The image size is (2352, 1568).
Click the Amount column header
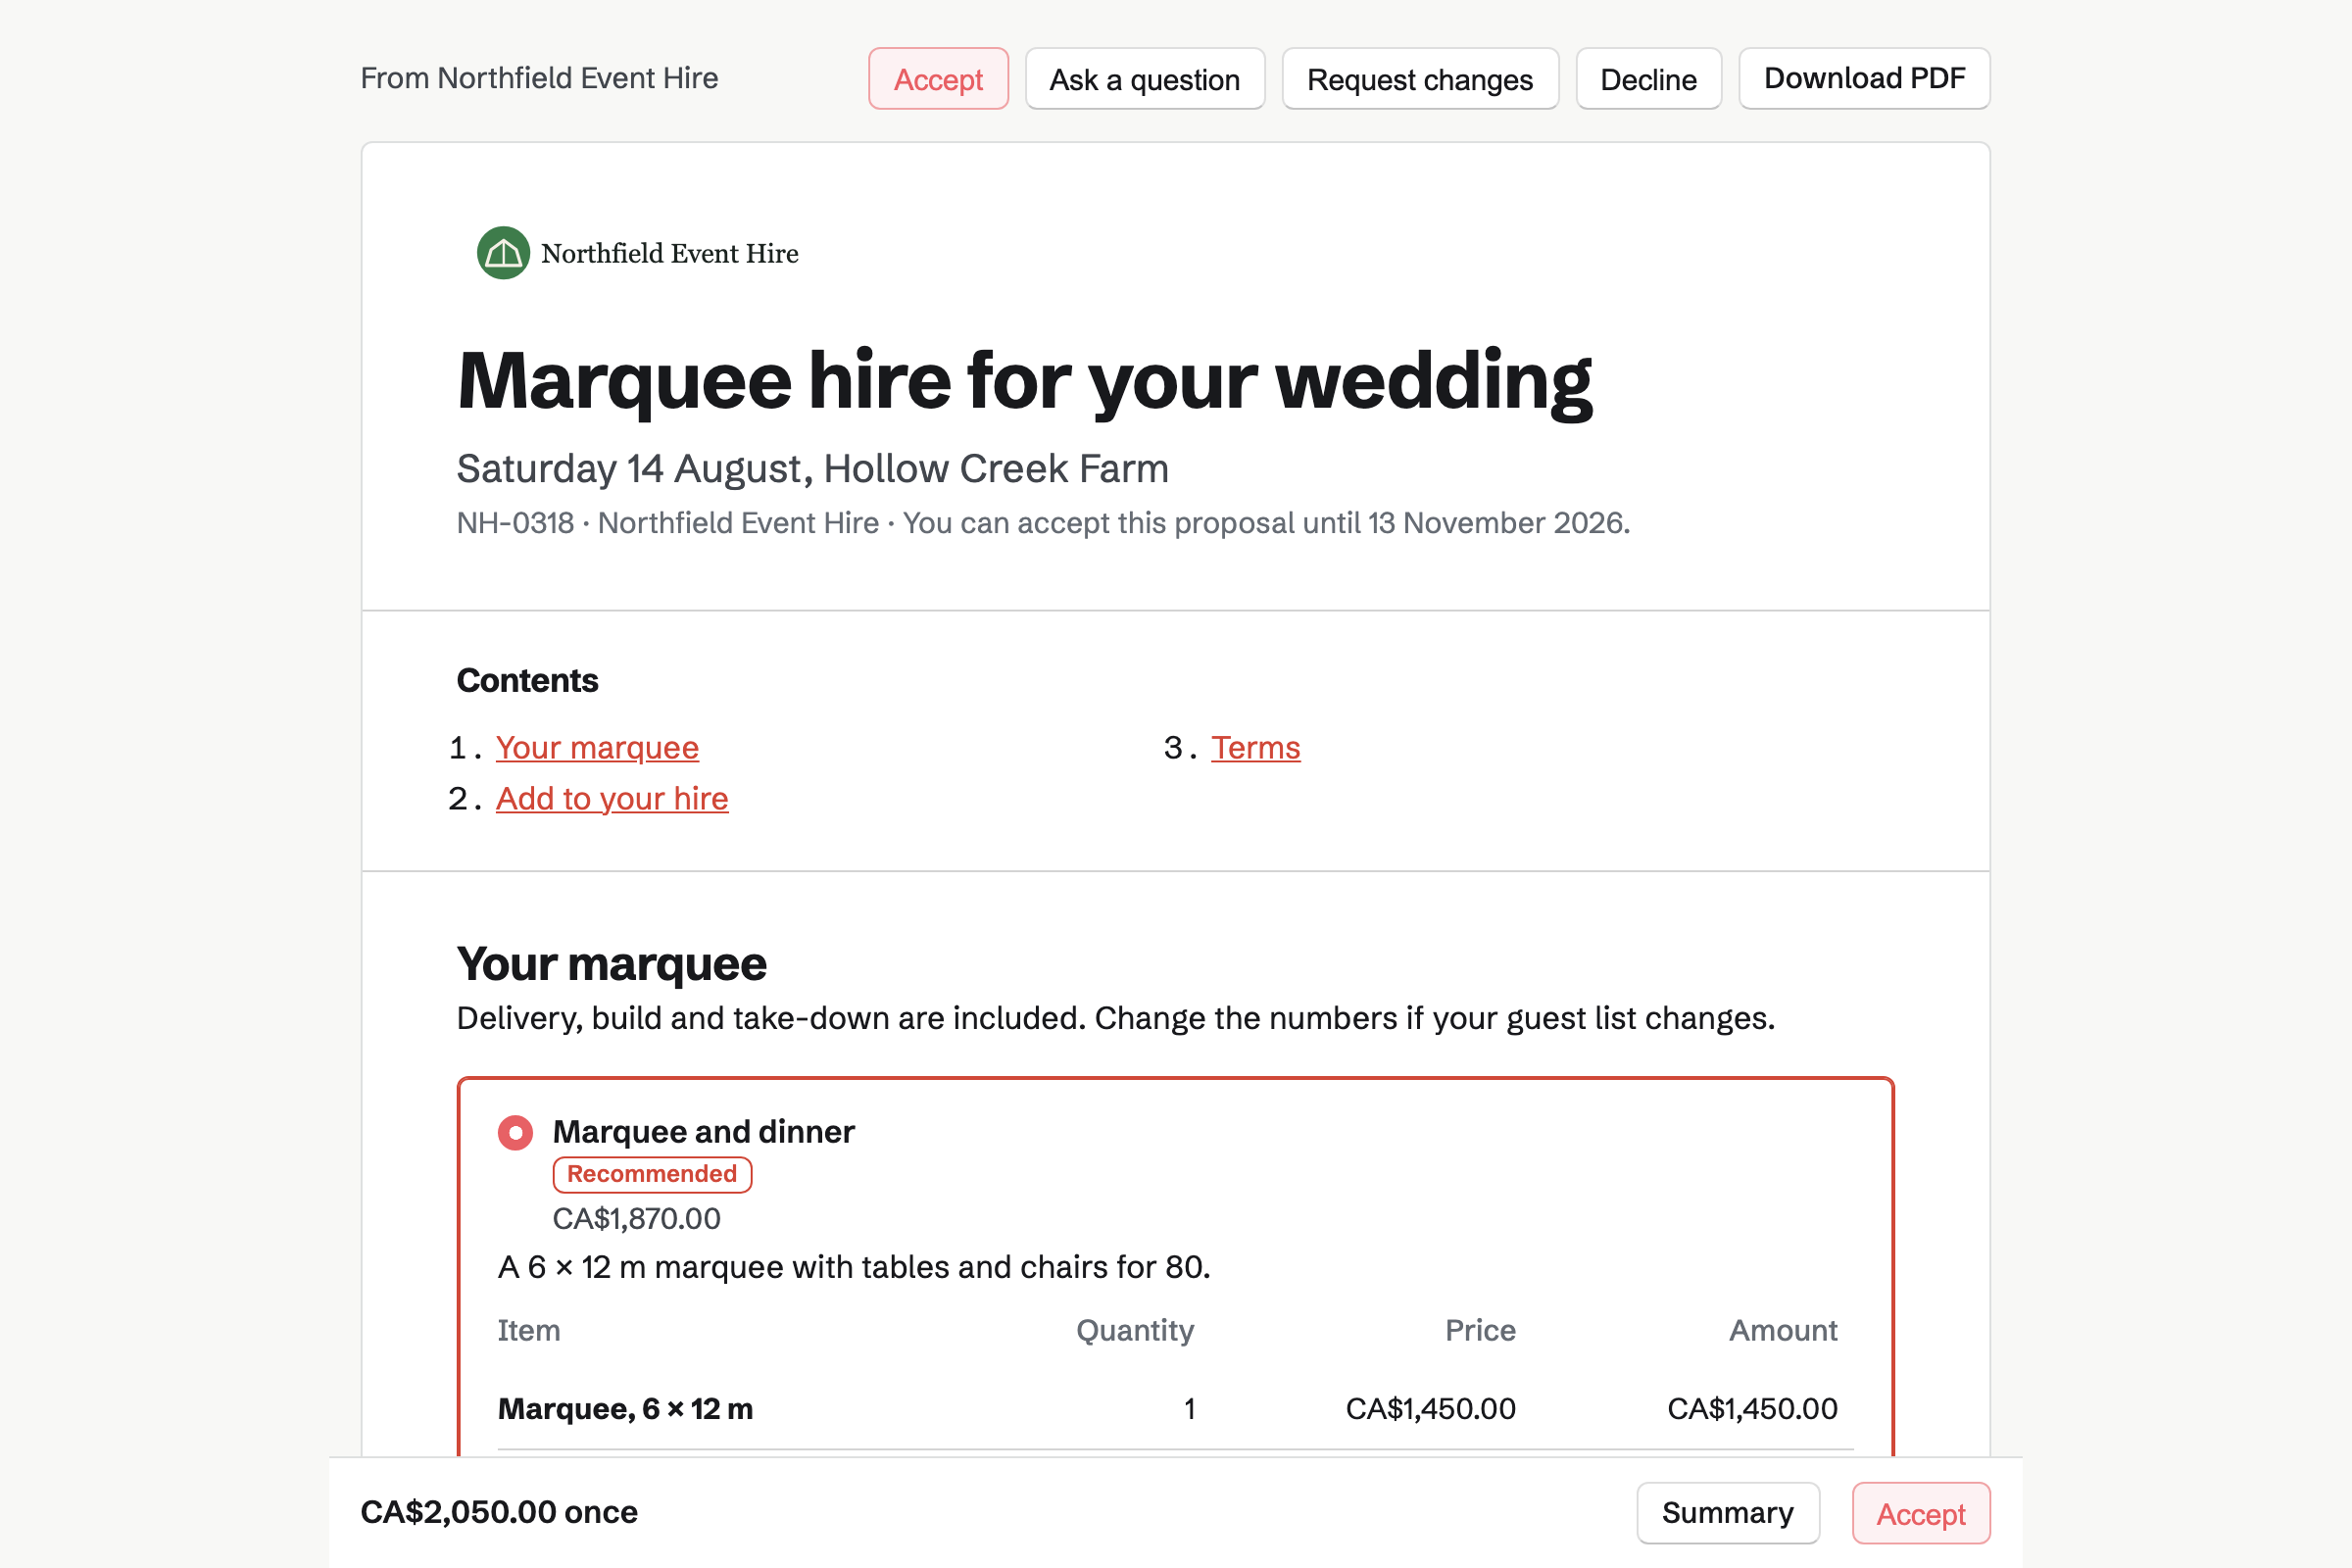(x=1783, y=1331)
